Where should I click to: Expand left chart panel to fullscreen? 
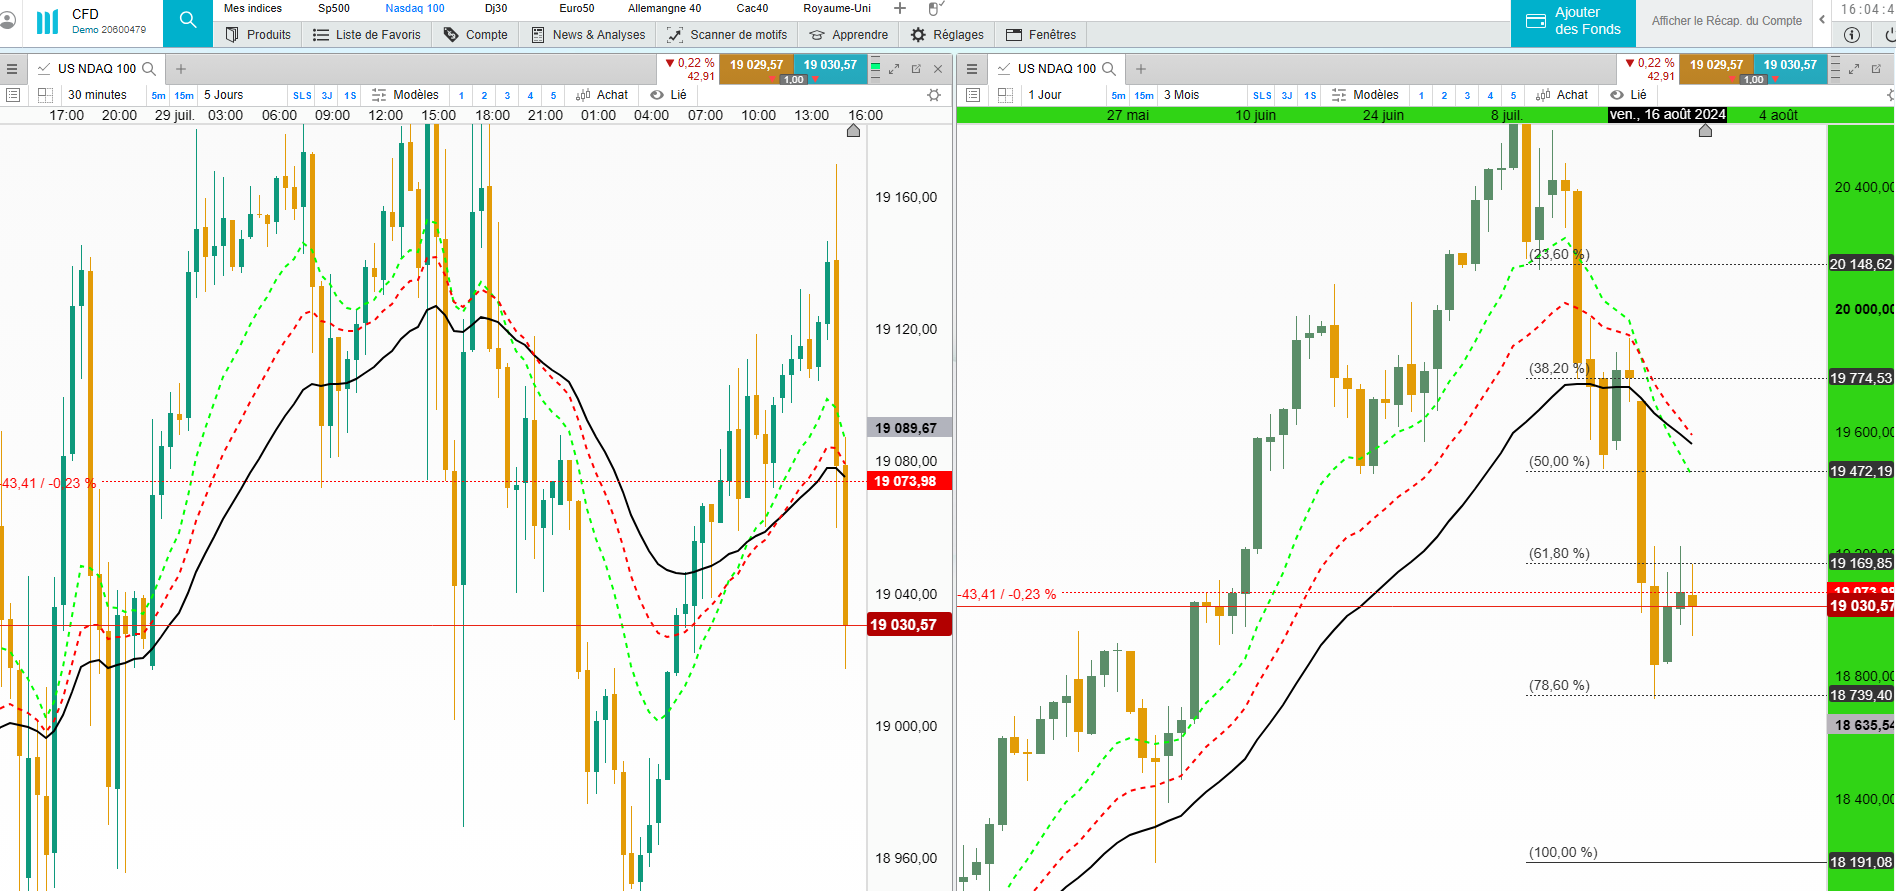click(894, 69)
